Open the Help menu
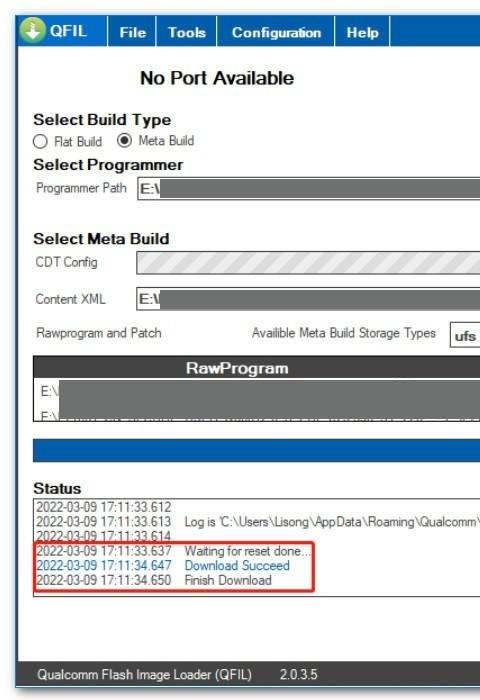The width and height of the screenshot is (480, 700). click(x=362, y=32)
